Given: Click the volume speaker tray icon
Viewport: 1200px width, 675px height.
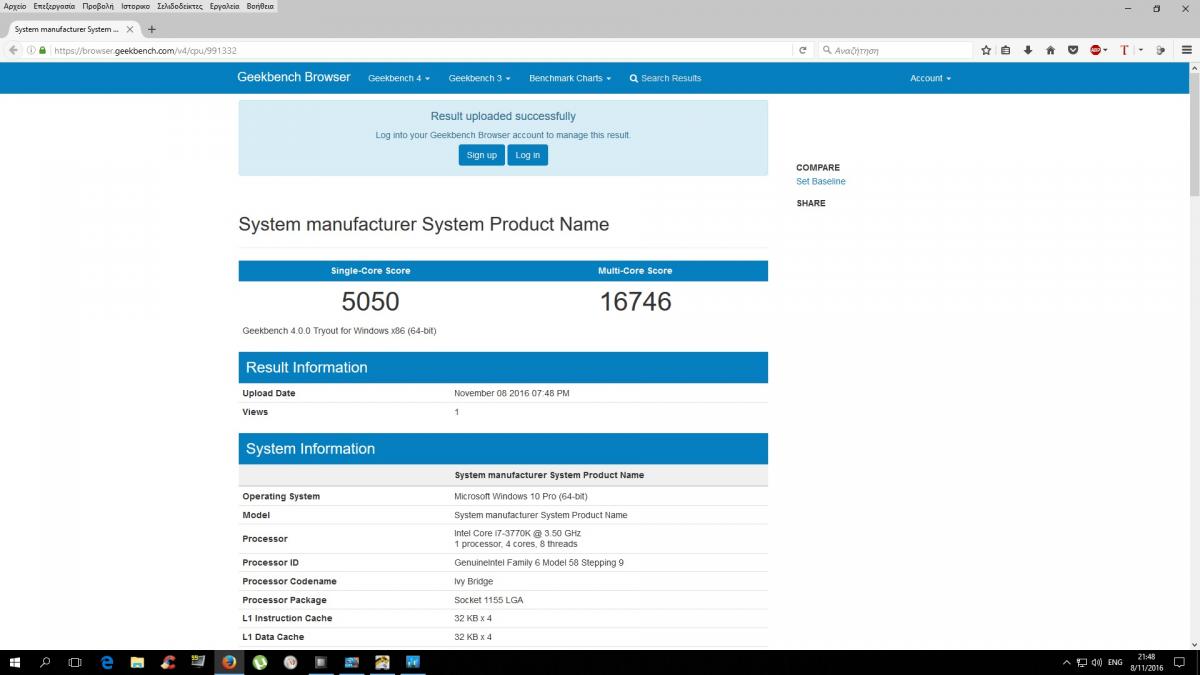Looking at the screenshot, I should tap(1097, 662).
